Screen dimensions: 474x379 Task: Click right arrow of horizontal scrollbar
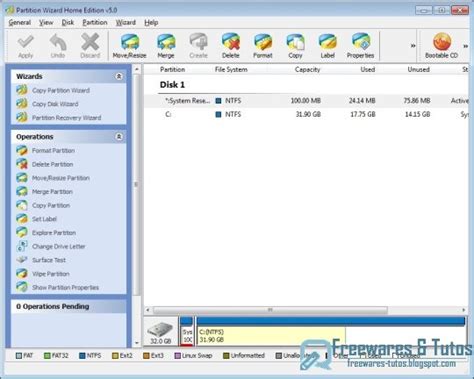(x=464, y=310)
